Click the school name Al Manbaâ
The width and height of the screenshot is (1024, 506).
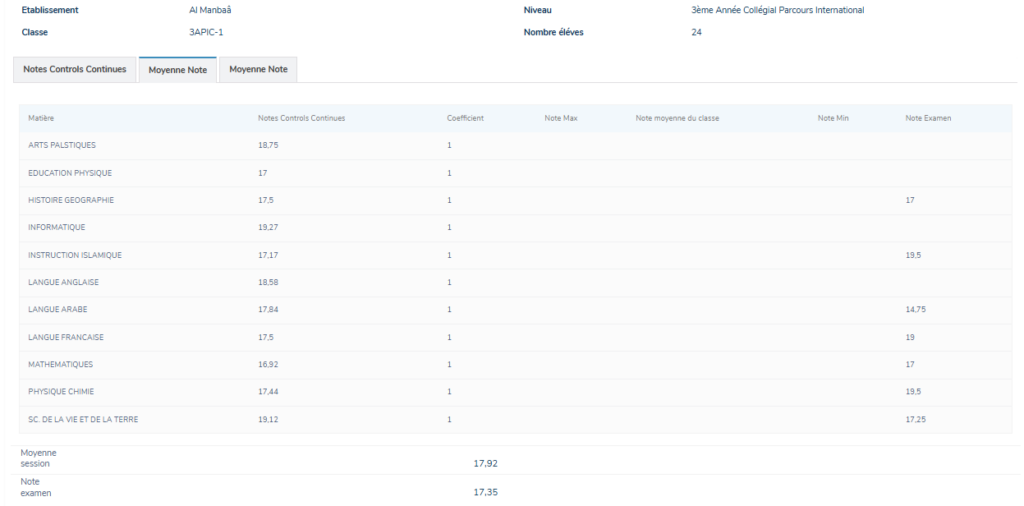(210, 10)
